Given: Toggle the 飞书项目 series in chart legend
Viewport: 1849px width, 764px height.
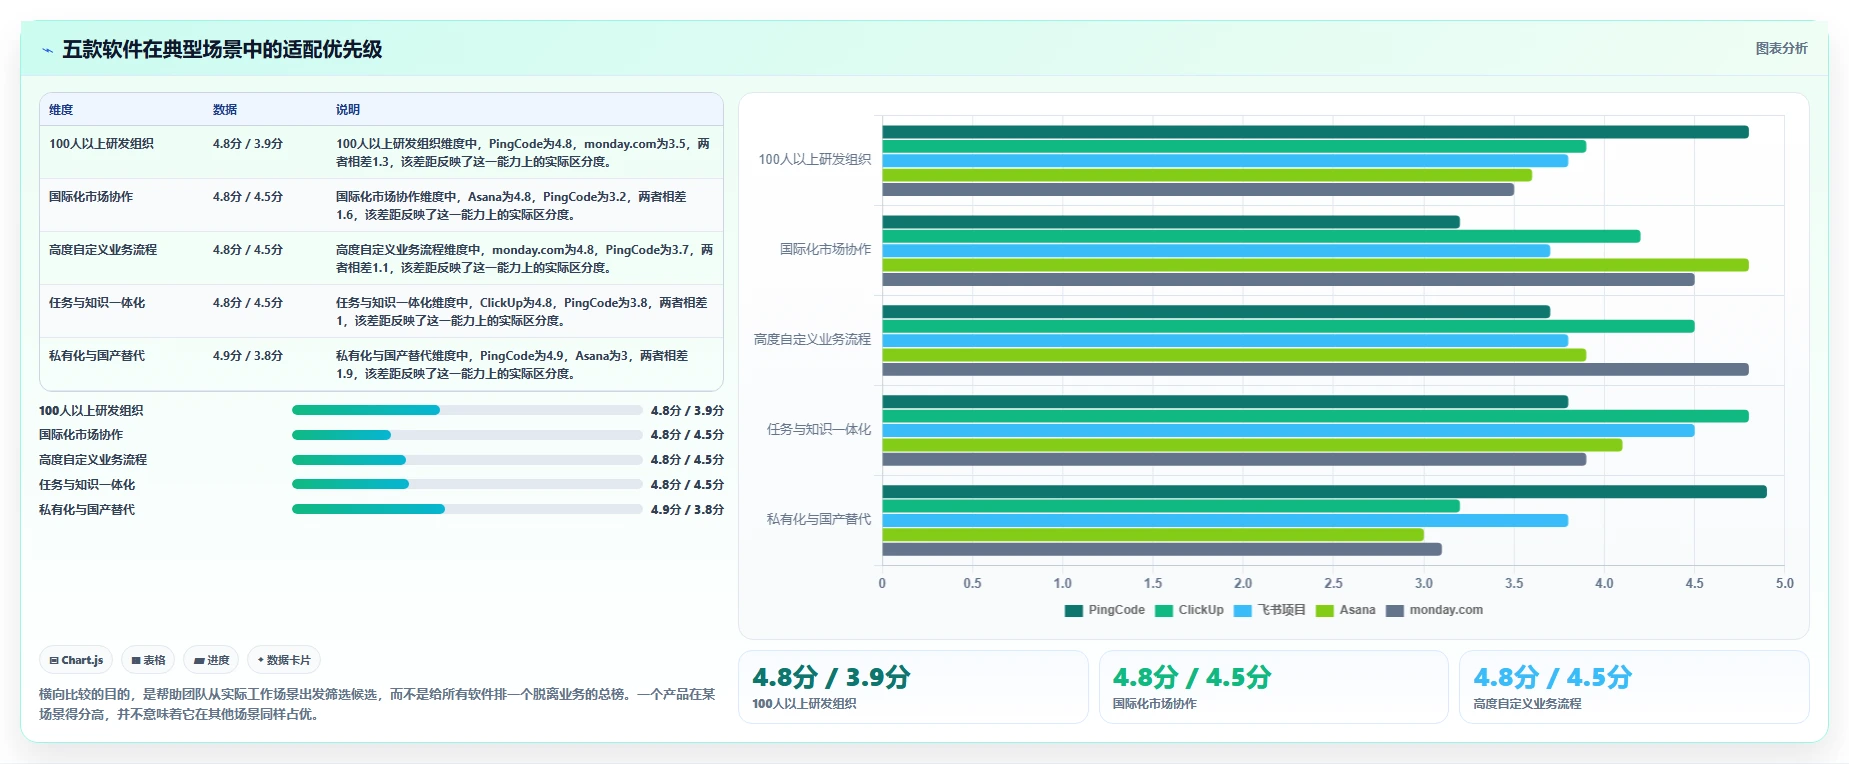Looking at the screenshot, I should [1270, 610].
